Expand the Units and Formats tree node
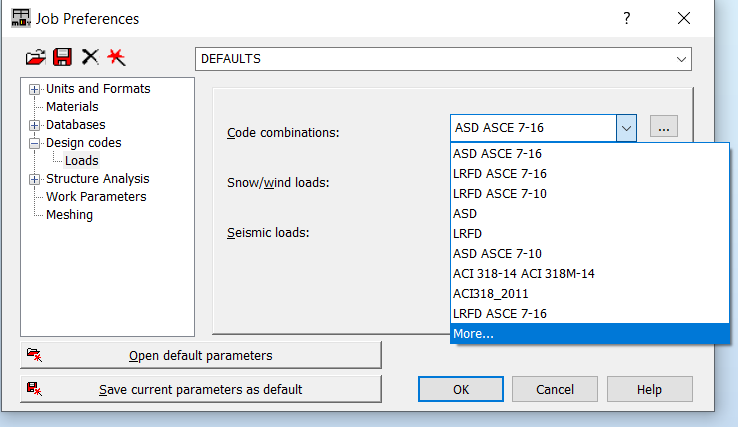Image resolution: width=738 pixels, height=427 pixels. click(x=35, y=89)
